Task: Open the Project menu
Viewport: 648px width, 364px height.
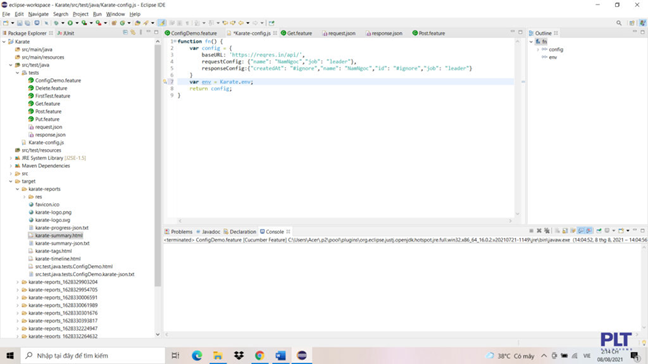Action: pyautogui.click(x=81, y=14)
